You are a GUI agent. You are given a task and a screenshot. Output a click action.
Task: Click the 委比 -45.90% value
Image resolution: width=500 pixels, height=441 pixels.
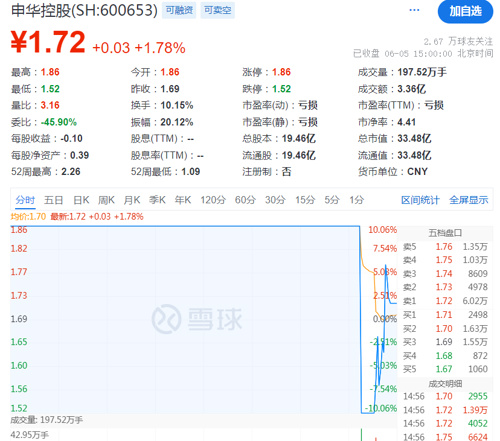pyautogui.click(x=59, y=122)
